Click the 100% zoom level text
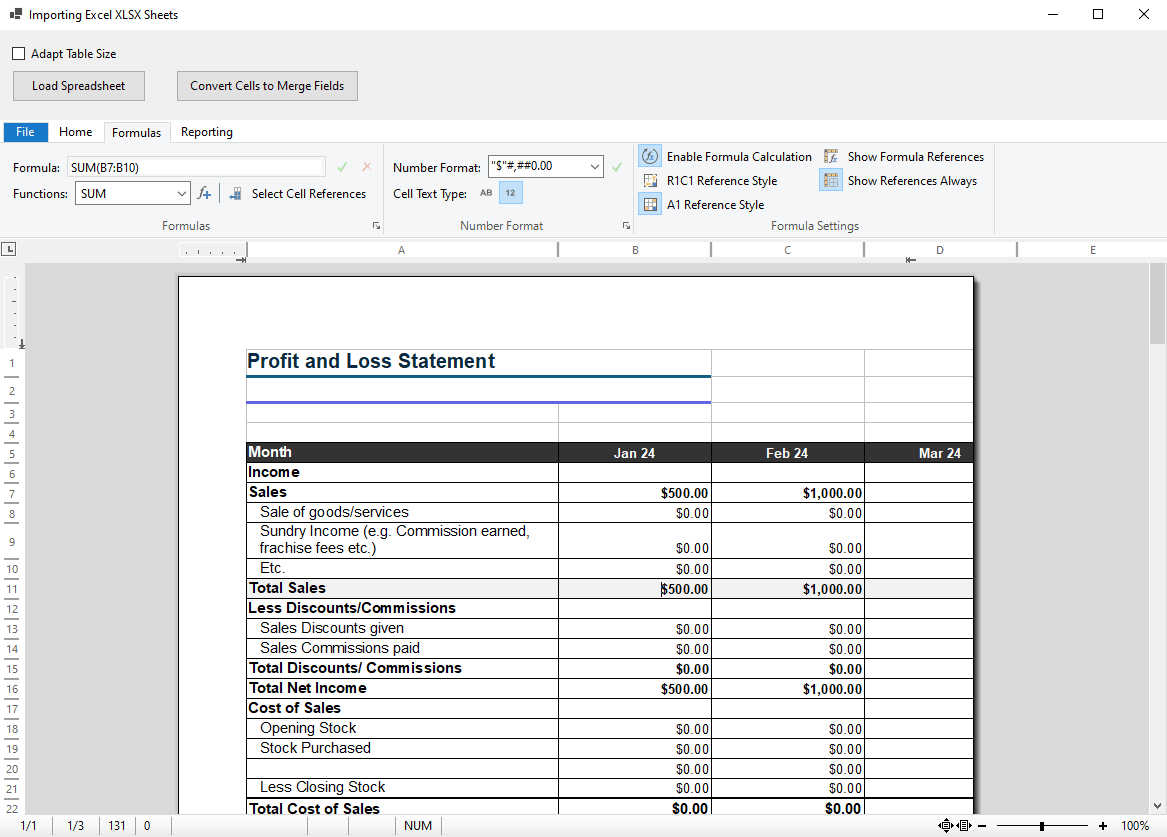Viewport: 1167px width, 837px height. 1135,826
